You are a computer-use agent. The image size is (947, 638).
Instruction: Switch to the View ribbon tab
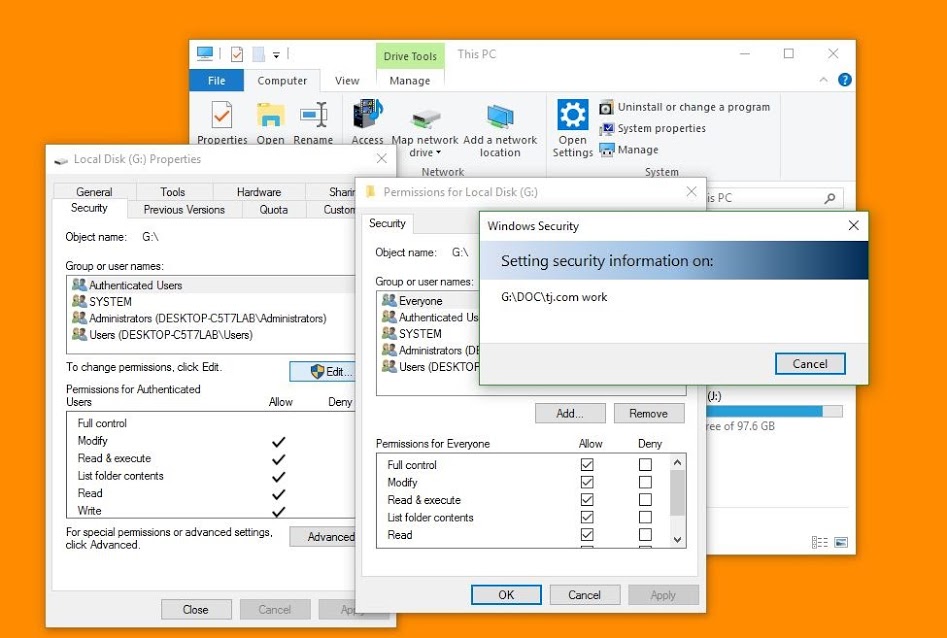(347, 81)
